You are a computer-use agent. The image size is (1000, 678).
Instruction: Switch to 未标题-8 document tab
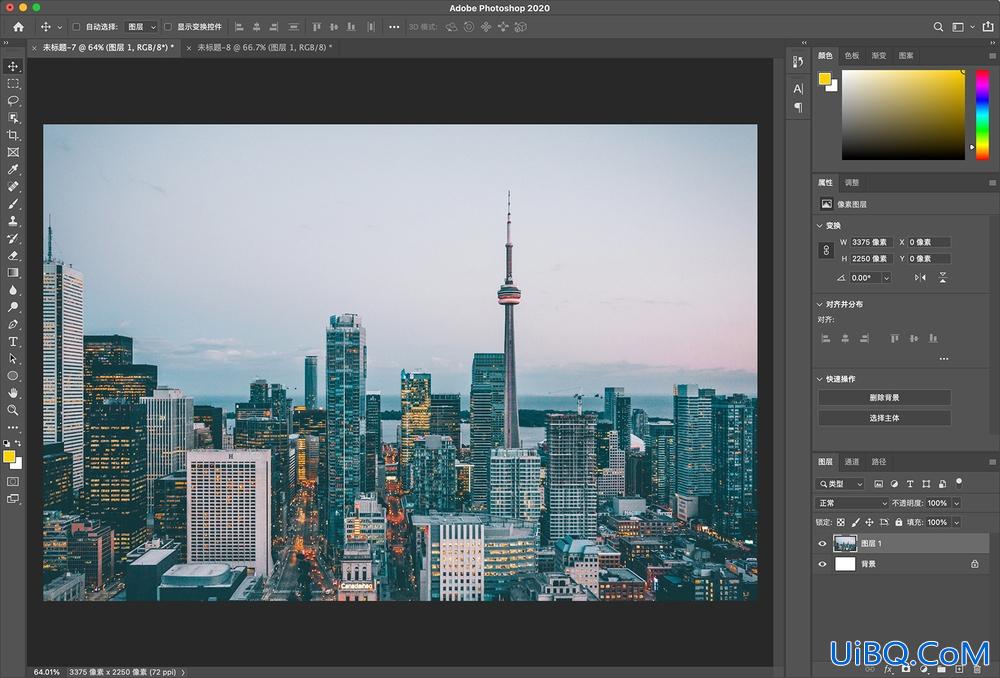[264, 47]
